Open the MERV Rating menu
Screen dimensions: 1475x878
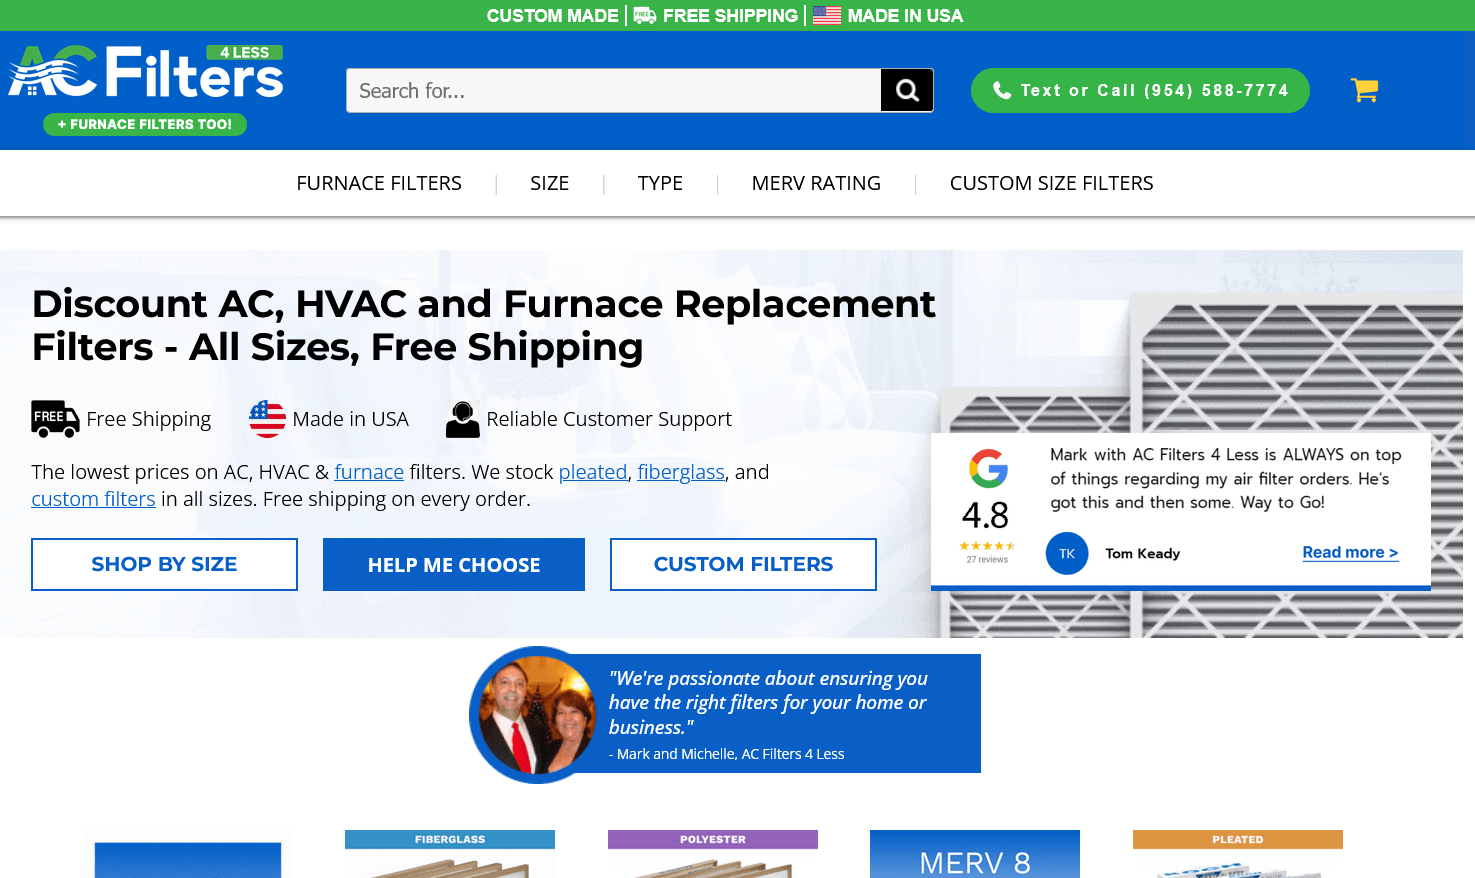coord(816,183)
